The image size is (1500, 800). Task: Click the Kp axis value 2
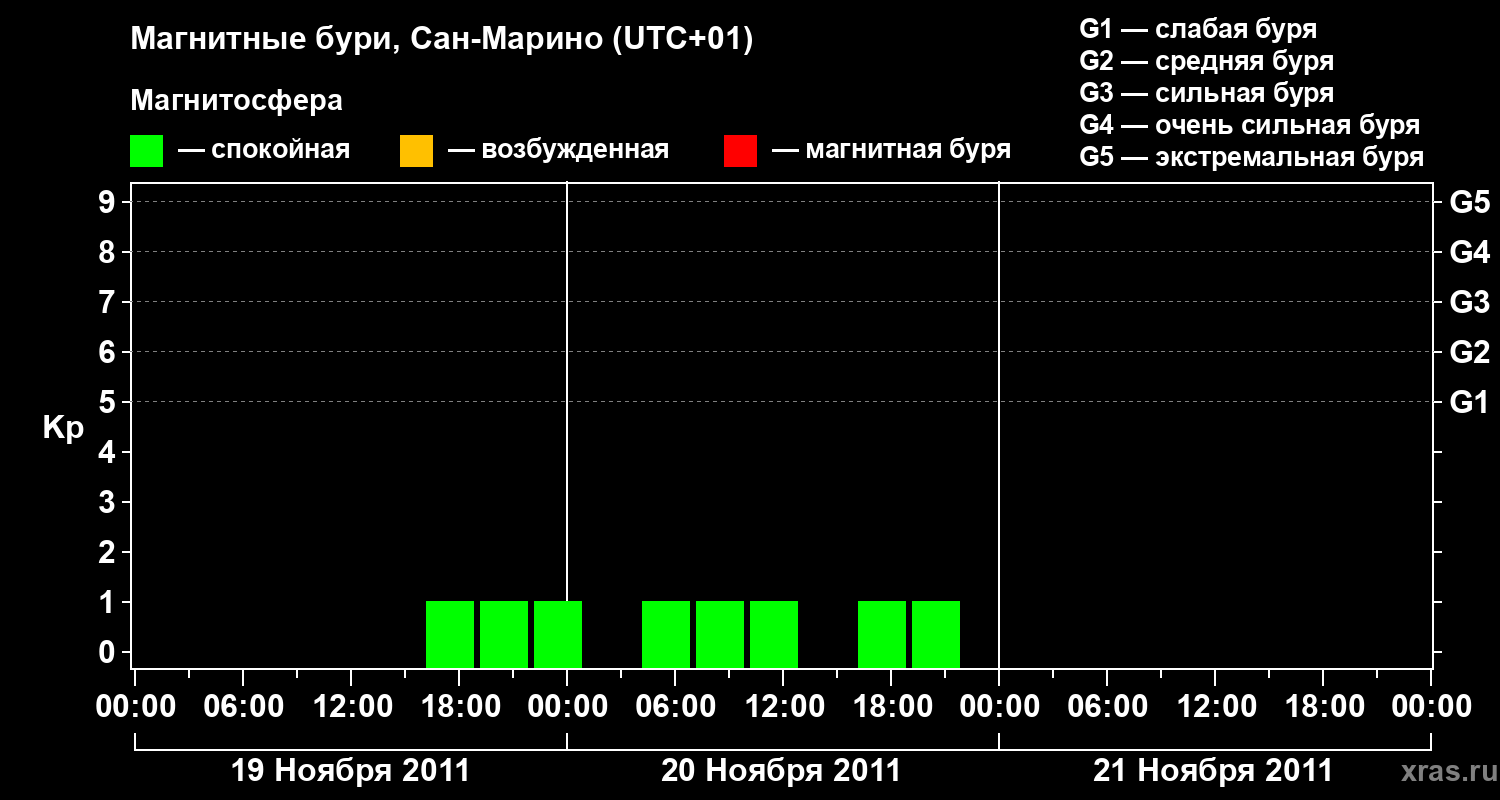109,552
